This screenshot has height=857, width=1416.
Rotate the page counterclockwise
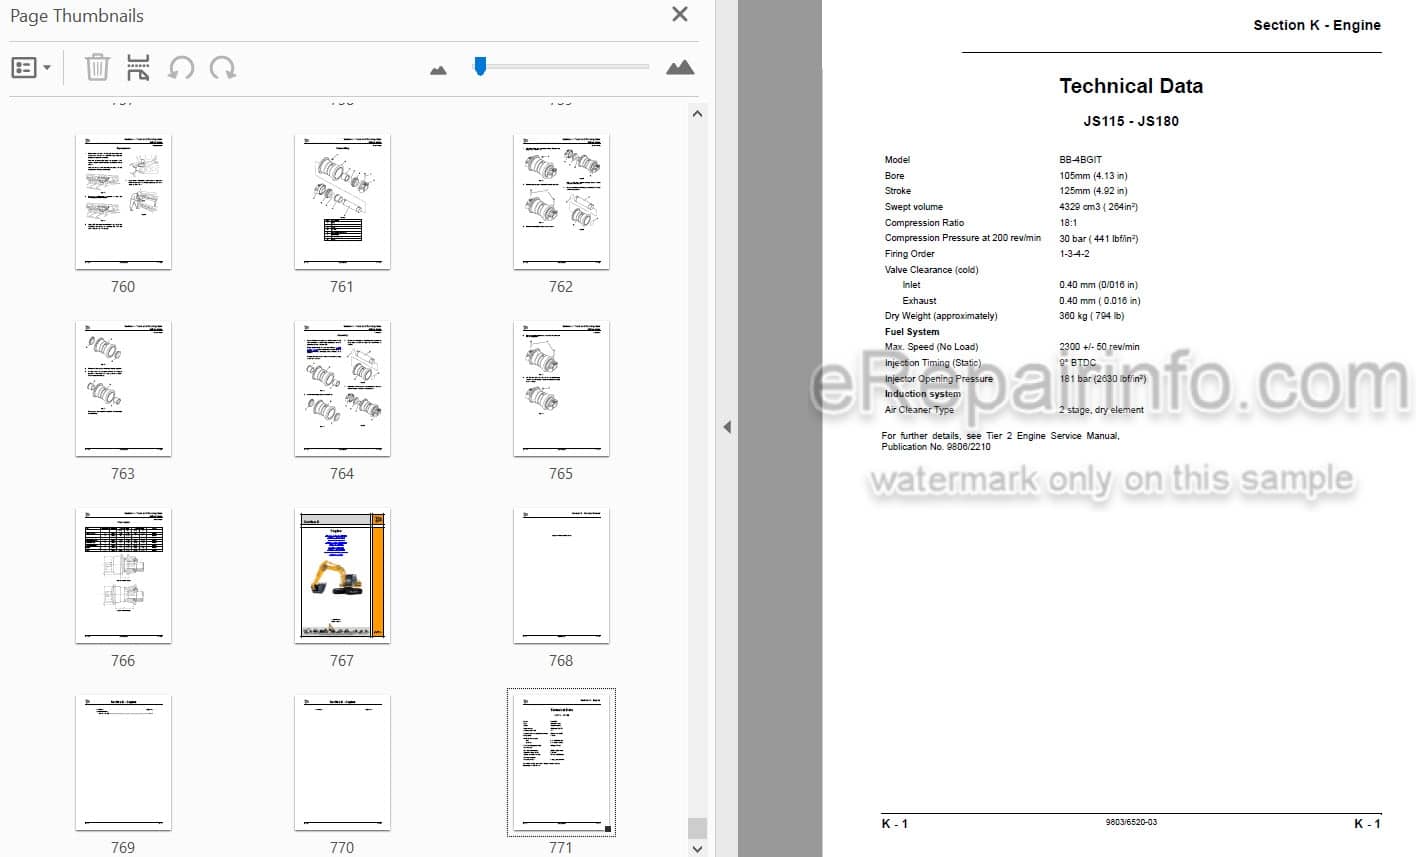(181, 68)
